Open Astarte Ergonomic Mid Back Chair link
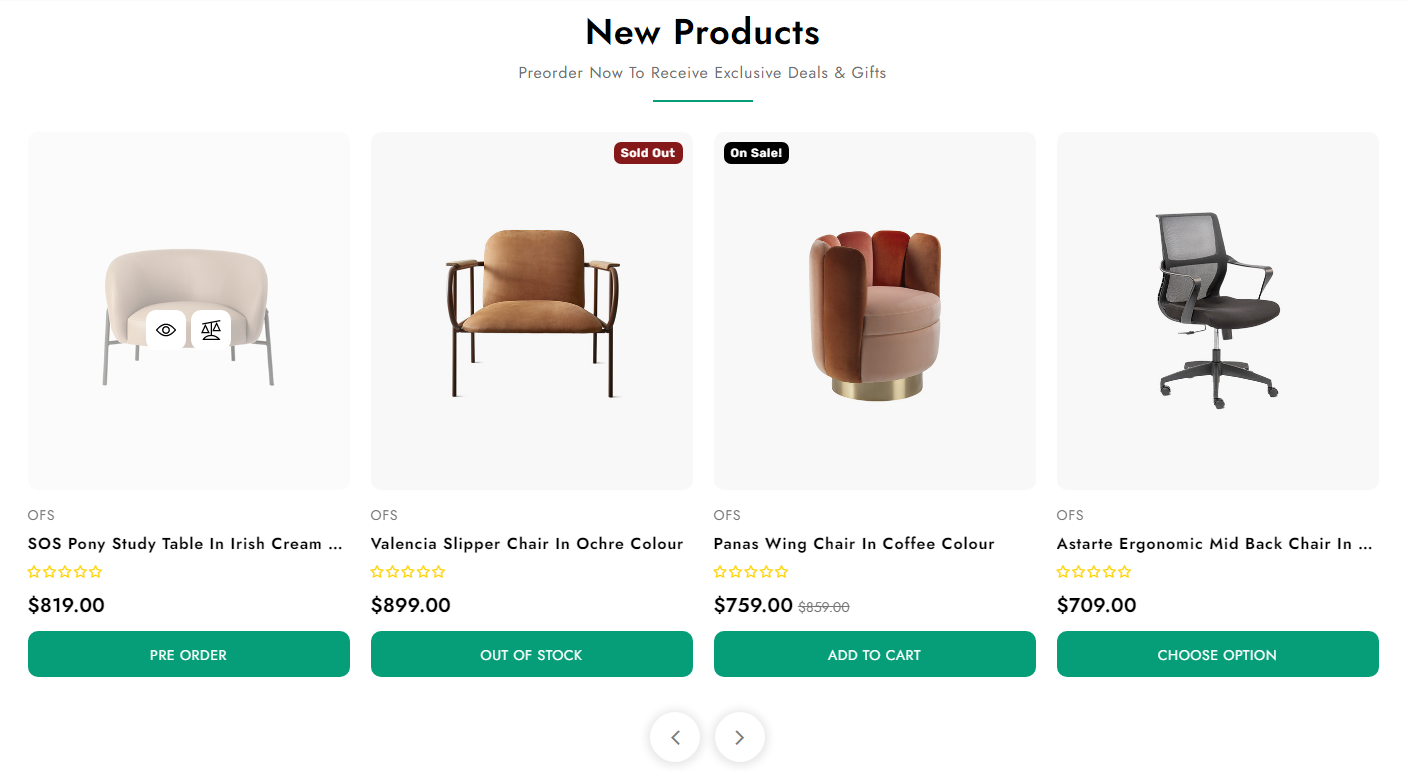Image resolution: width=1409 pixels, height=771 pixels. point(1214,544)
